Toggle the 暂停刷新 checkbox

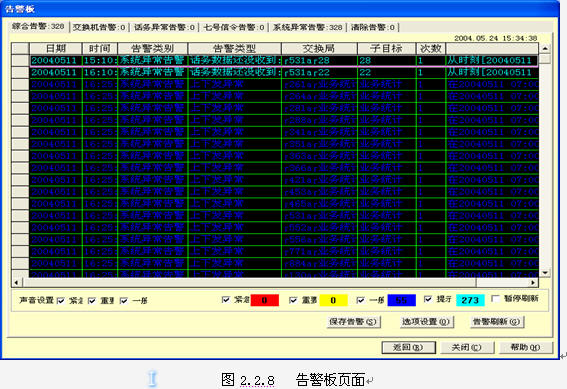pyautogui.click(x=495, y=299)
